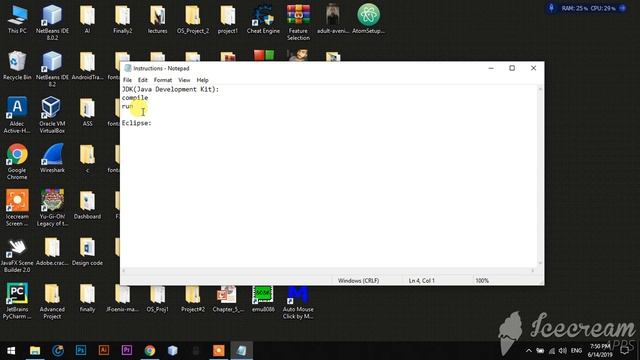
Task: Select the Design code folder
Action: (87, 251)
